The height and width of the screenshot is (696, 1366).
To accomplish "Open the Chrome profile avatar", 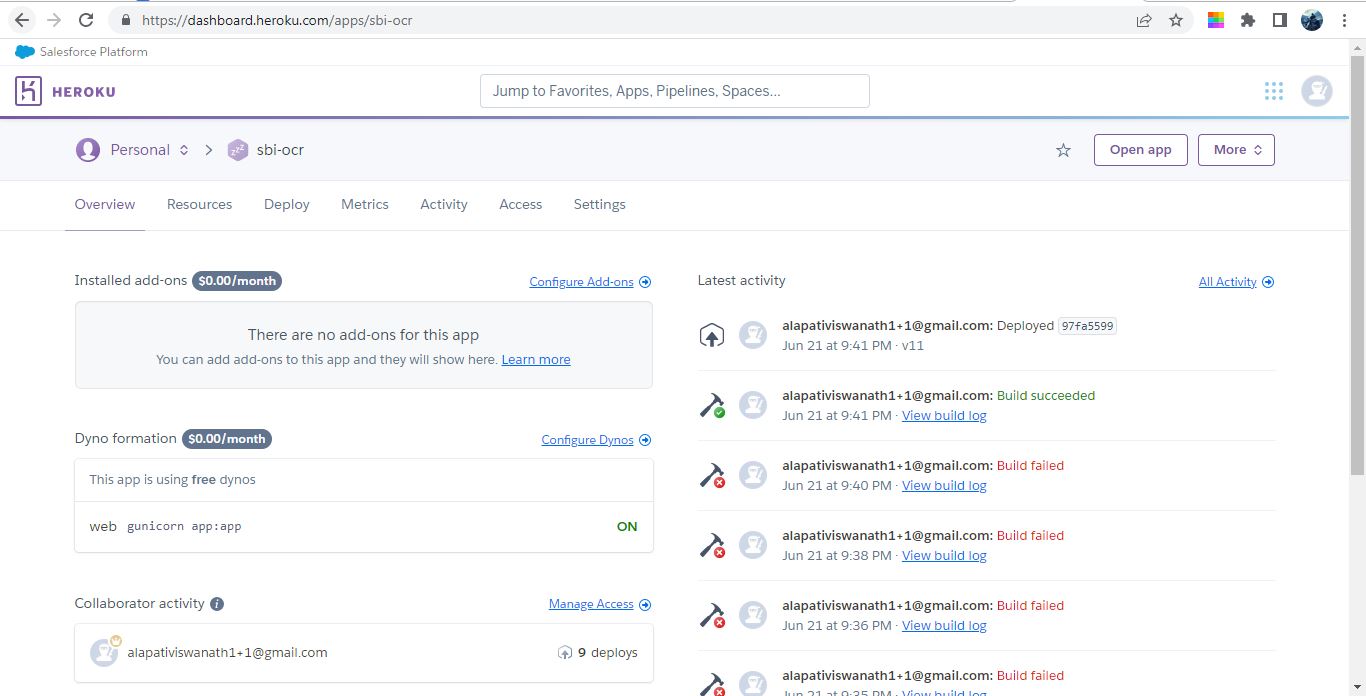I will [1312, 20].
